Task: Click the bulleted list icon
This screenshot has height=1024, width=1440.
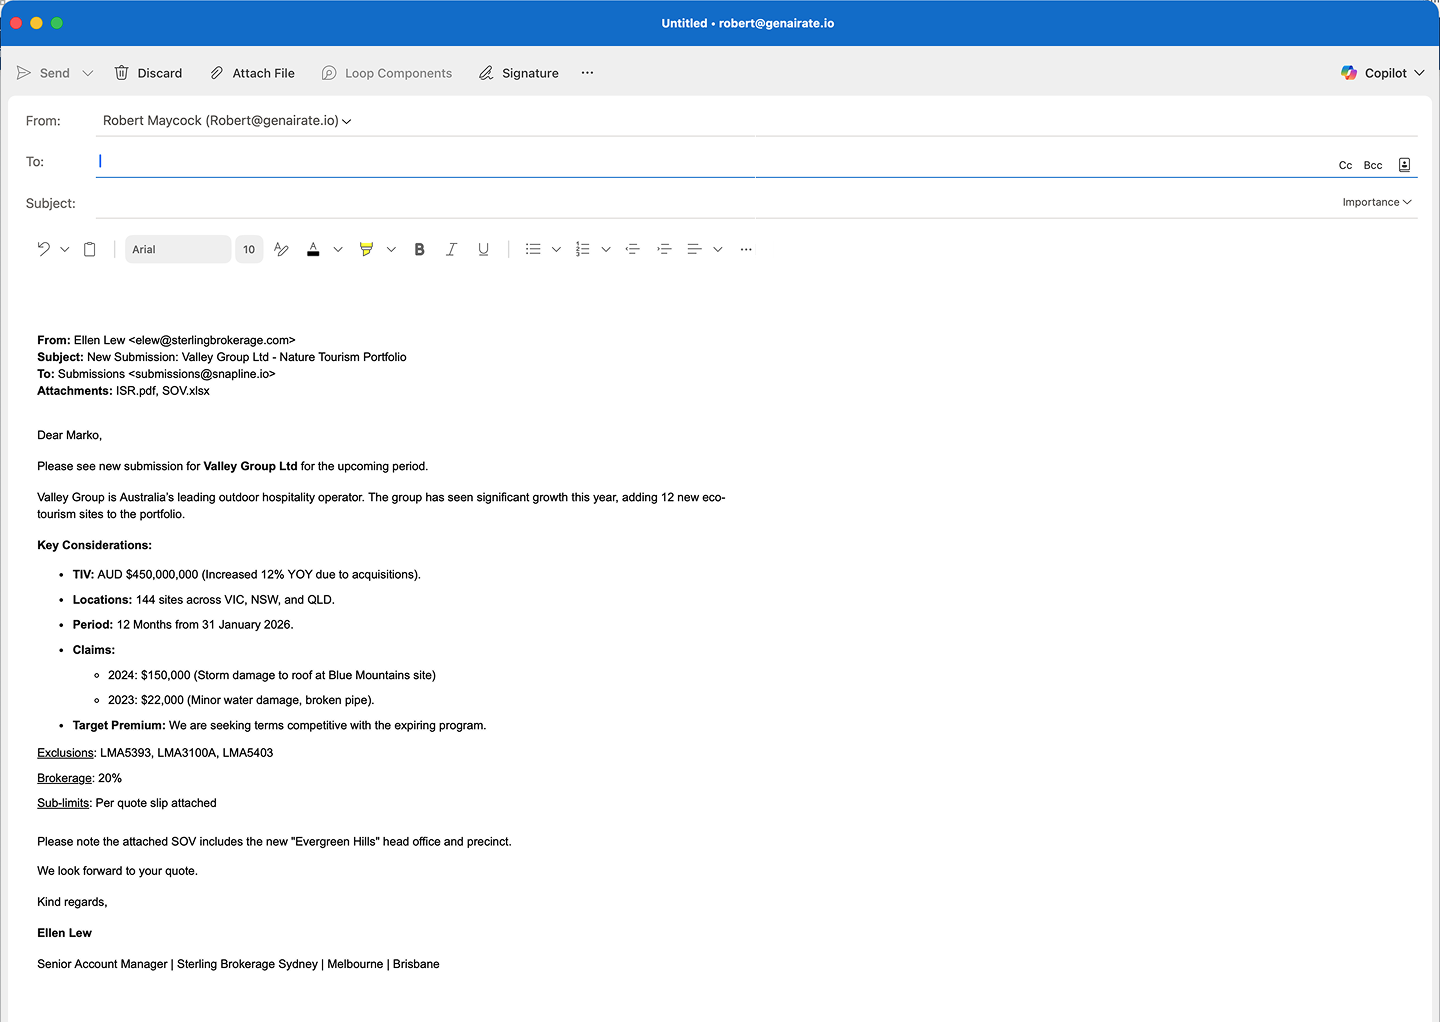Action: [x=533, y=249]
